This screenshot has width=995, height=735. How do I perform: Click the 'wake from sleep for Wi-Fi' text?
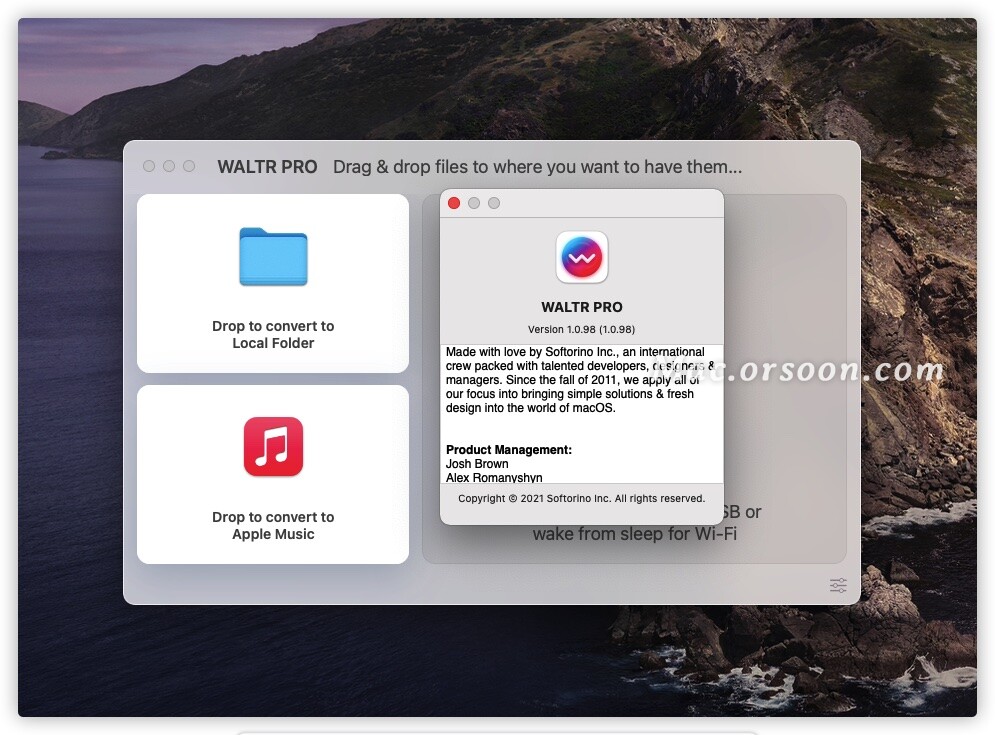pos(635,534)
